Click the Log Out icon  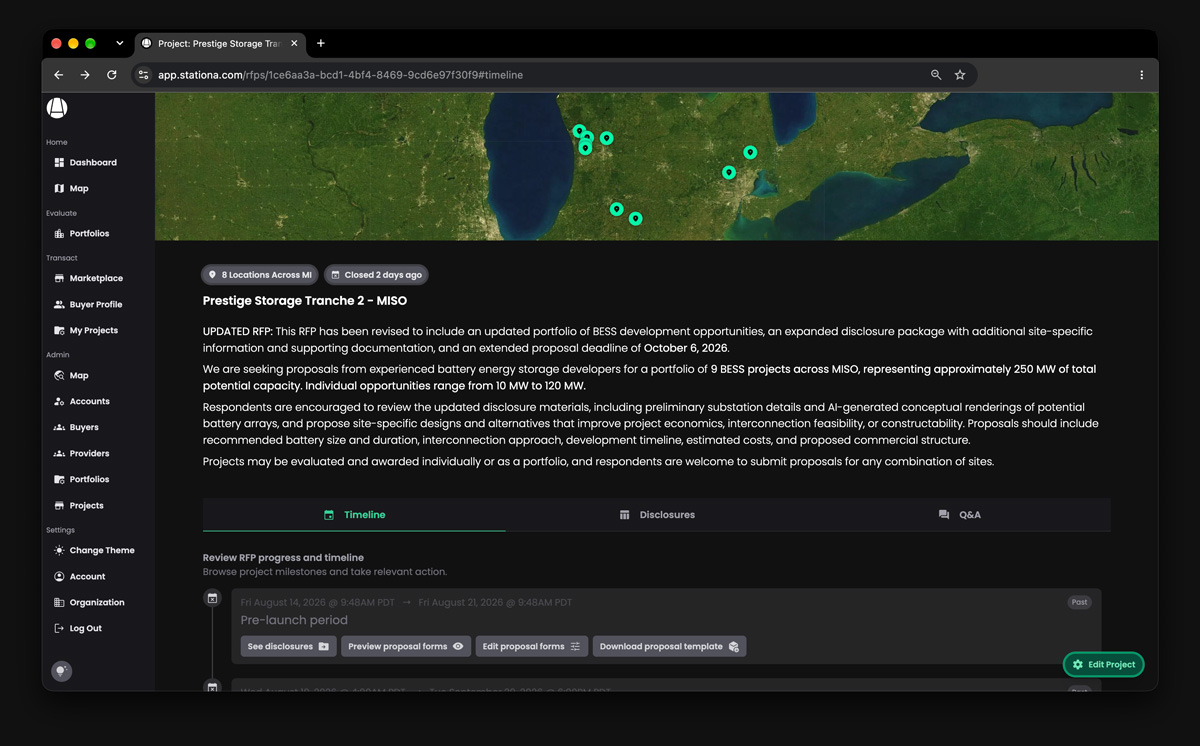coord(59,628)
